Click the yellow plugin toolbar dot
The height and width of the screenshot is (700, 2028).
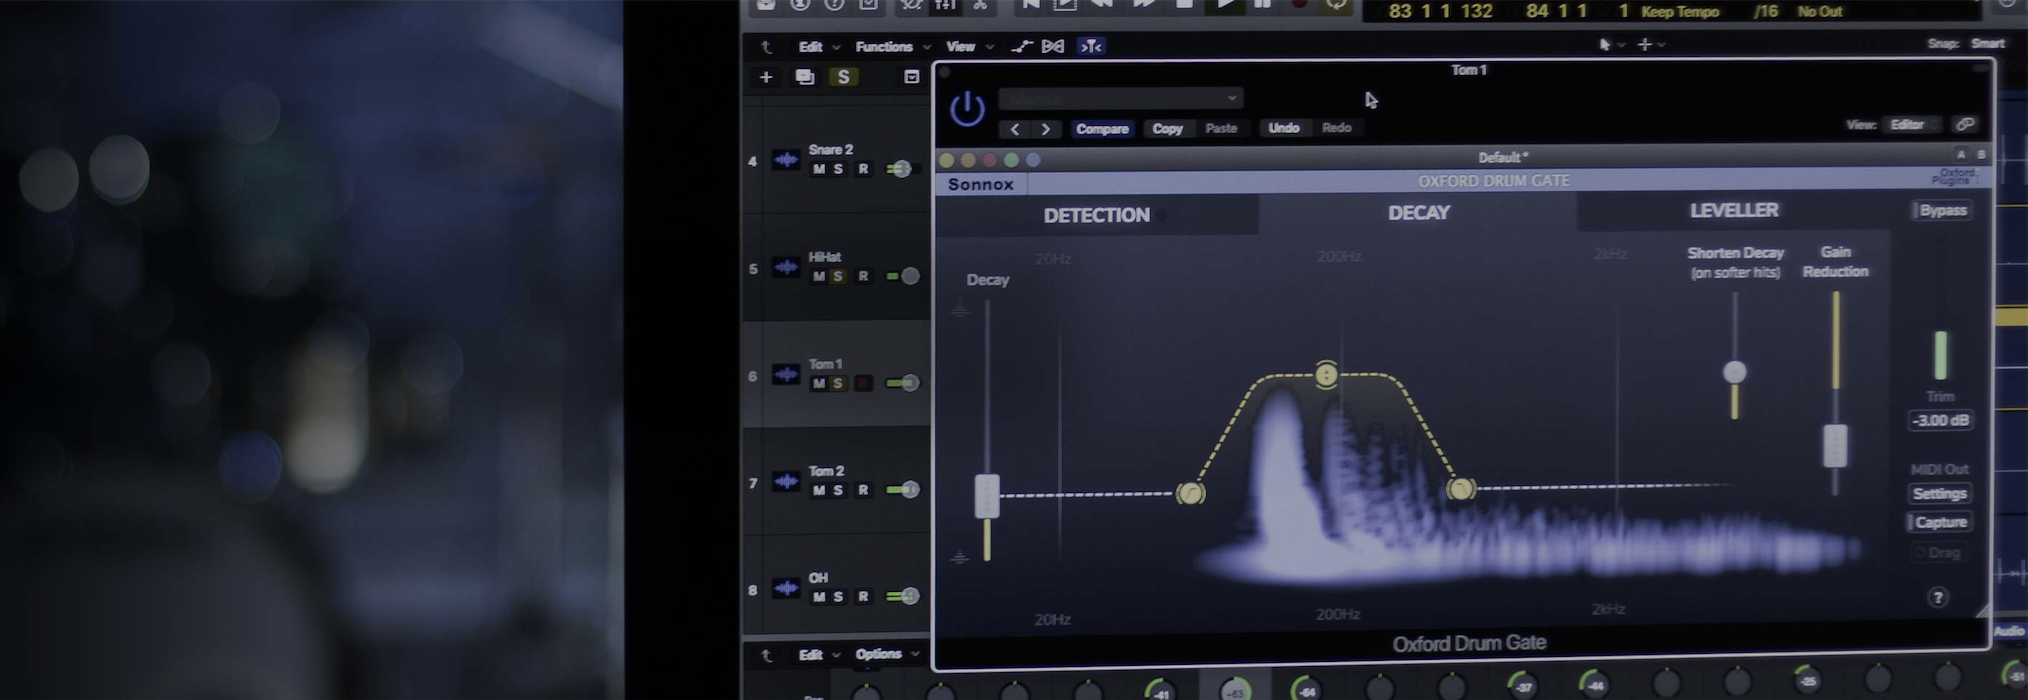(x=946, y=160)
